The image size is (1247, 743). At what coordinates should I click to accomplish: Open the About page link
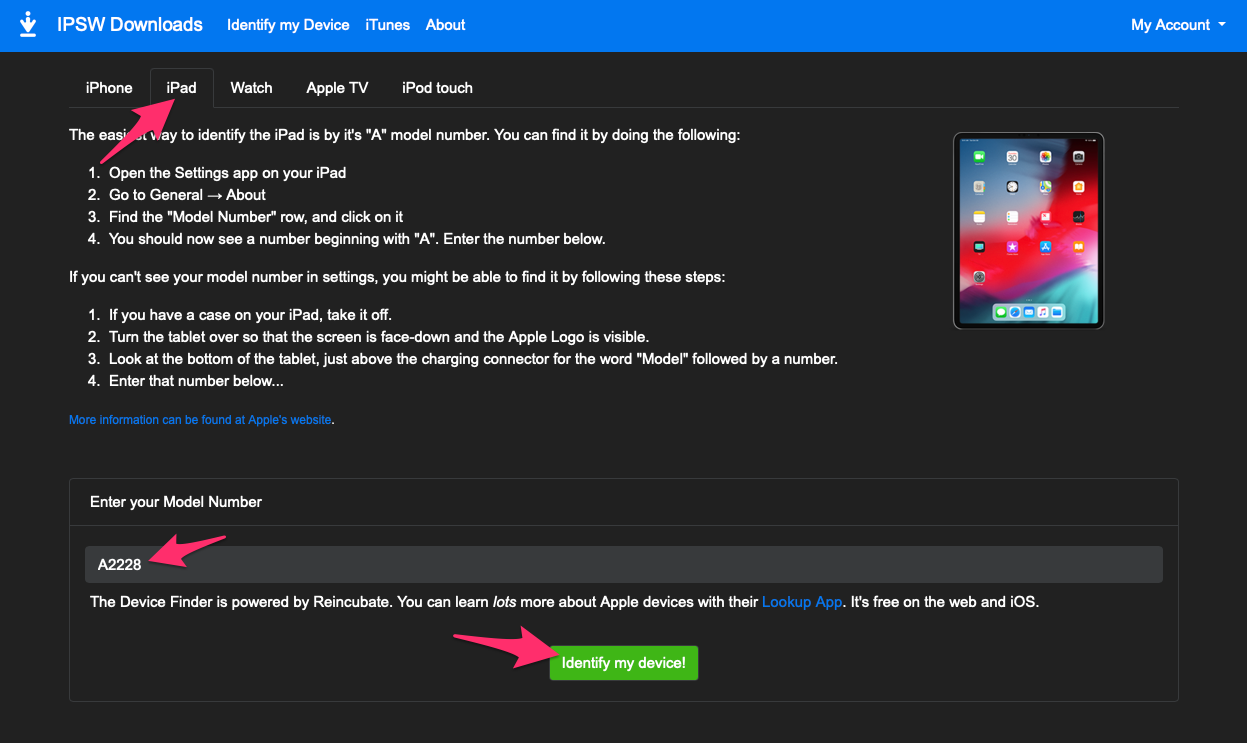coord(446,25)
